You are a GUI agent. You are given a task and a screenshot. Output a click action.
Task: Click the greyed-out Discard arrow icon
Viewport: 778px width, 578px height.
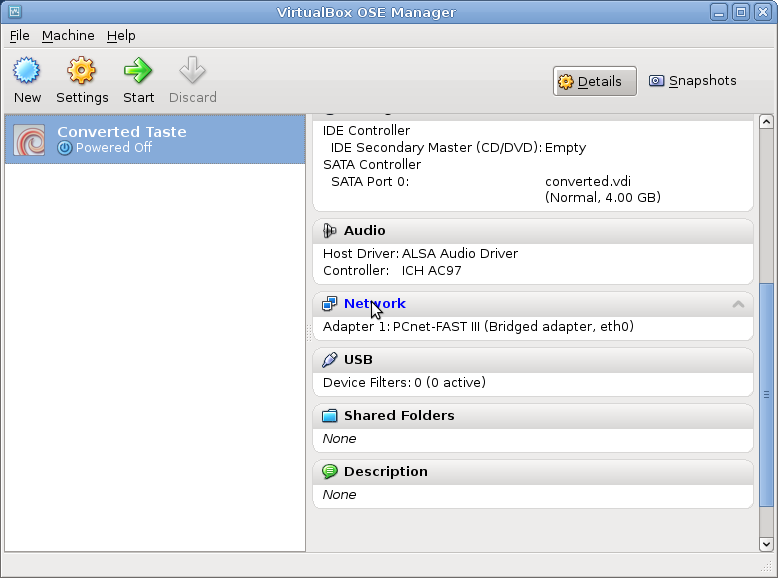pyautogui.click(x=193, y=70)
